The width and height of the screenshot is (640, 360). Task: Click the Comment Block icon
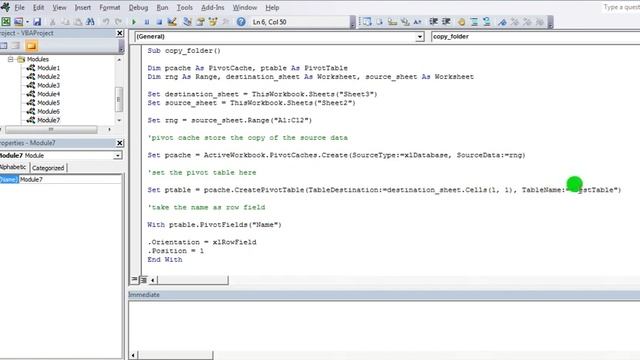(x=474, y=22)
